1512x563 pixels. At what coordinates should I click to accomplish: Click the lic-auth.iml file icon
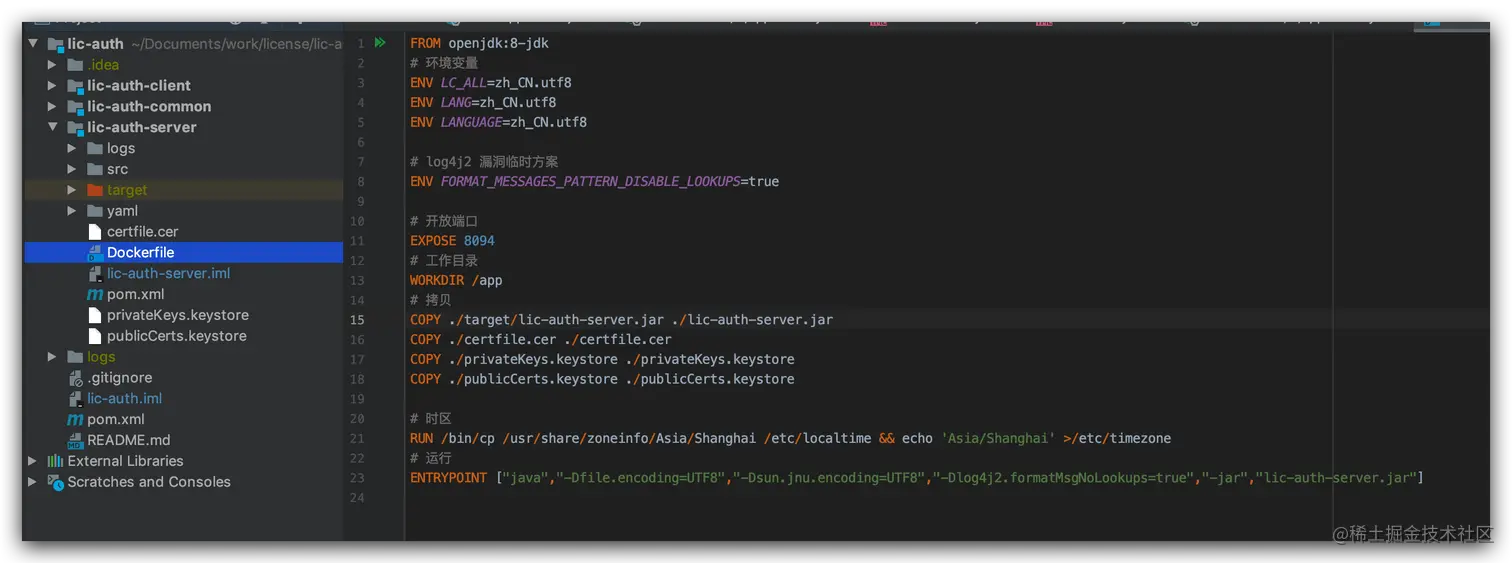75,398
